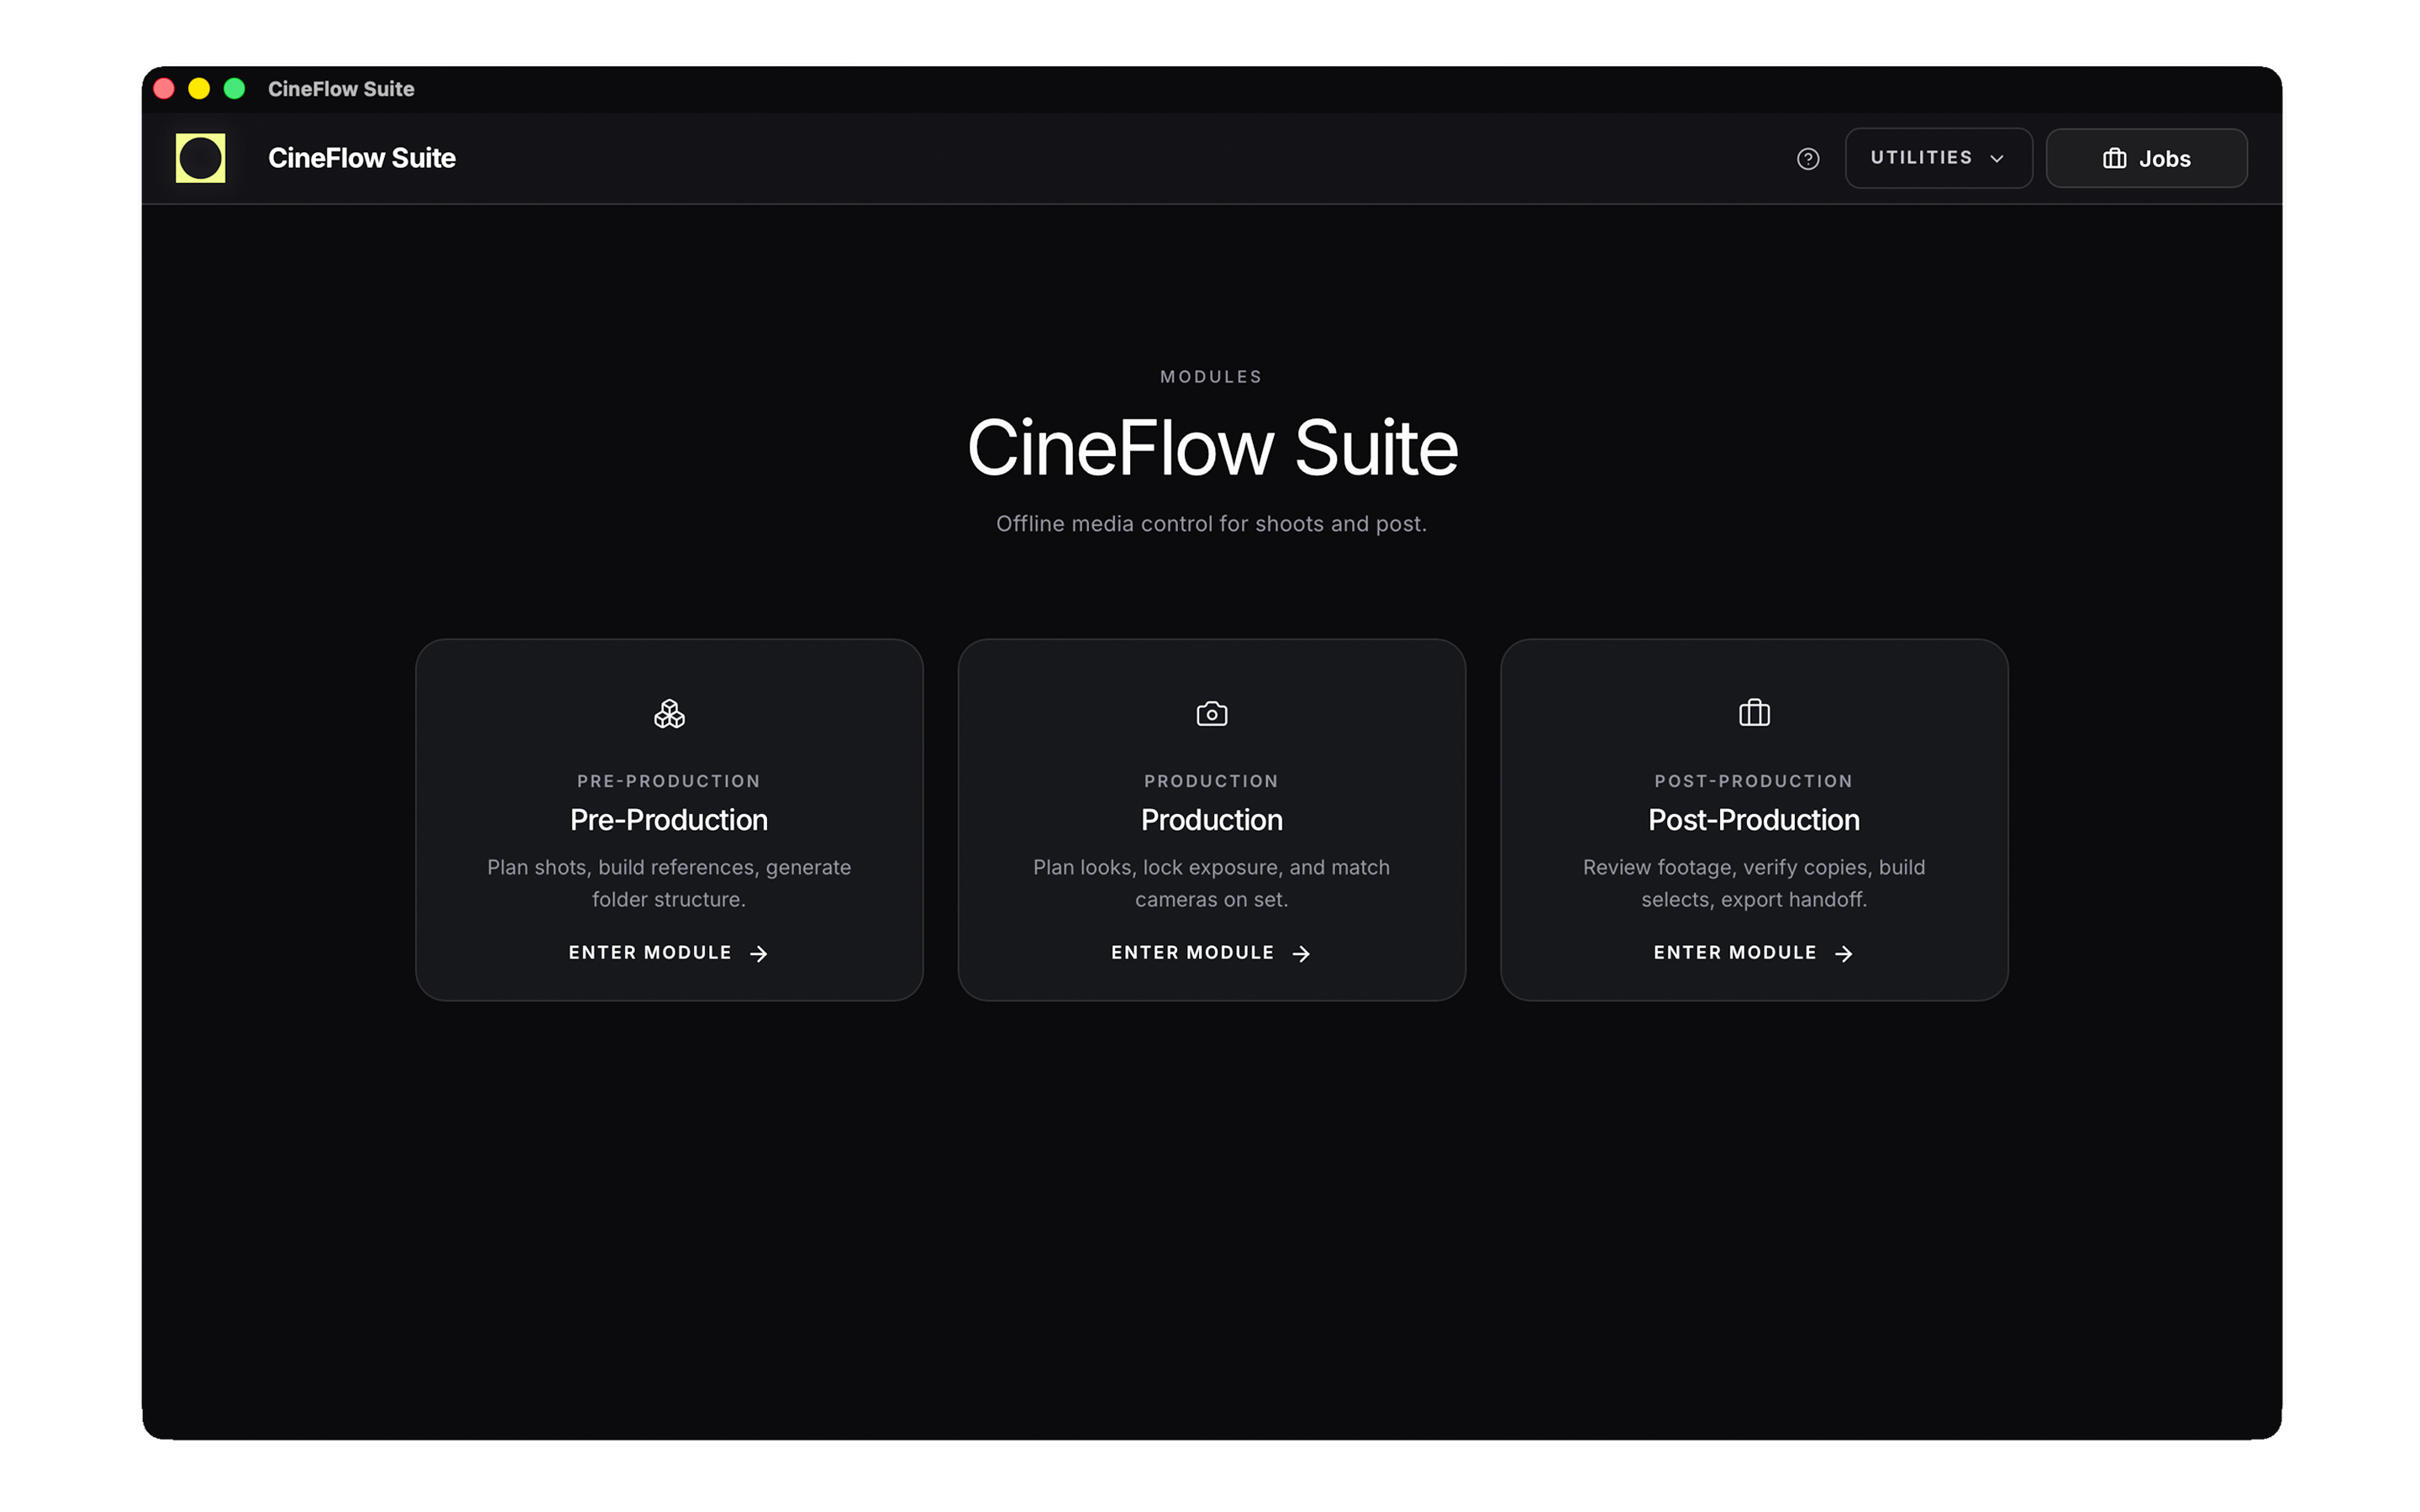Click the CineFlow Suite logo icon
The image size is (2420, 1512).
(x=200, y=157)
